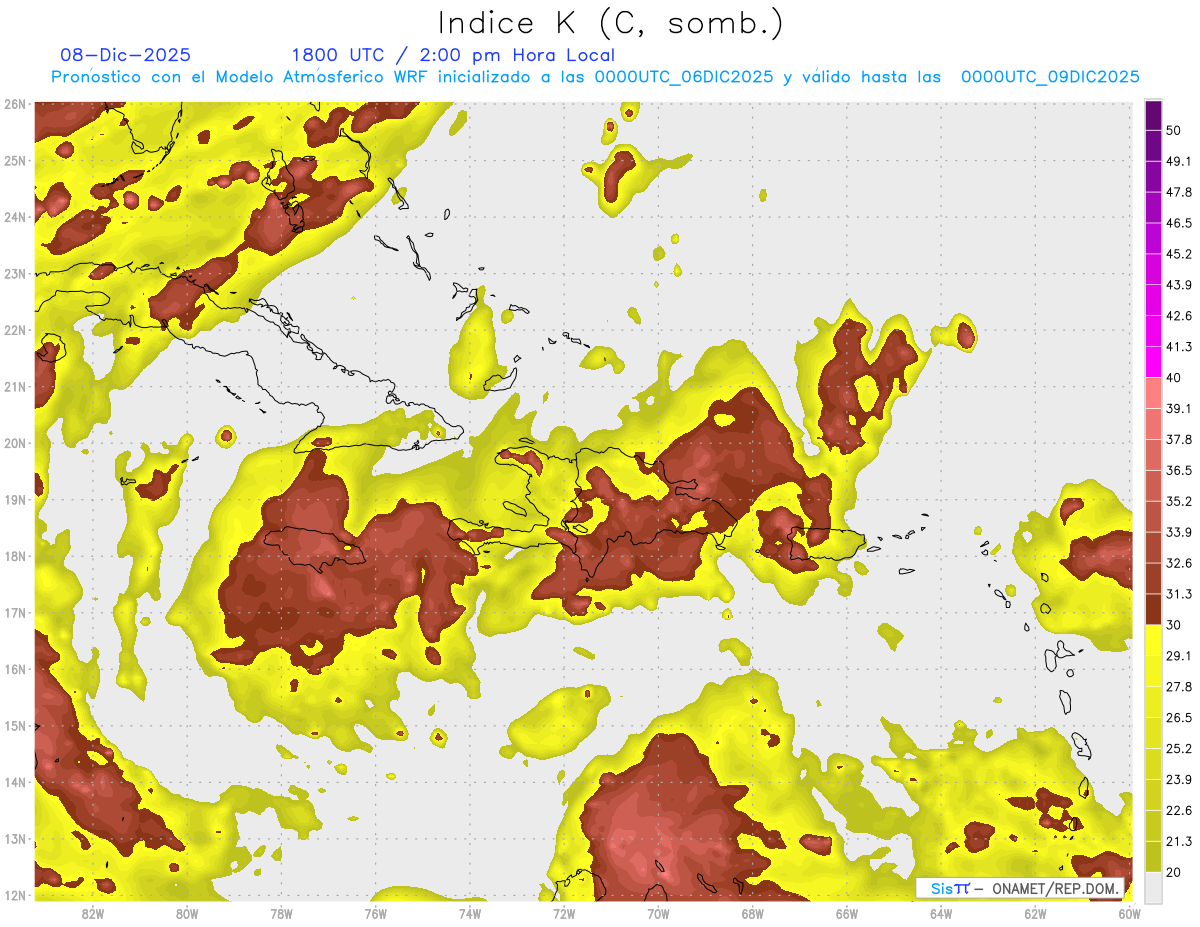Click the 13N latitude label
The width and height of the screenshot is (1200, 927).
click(14, 838)
